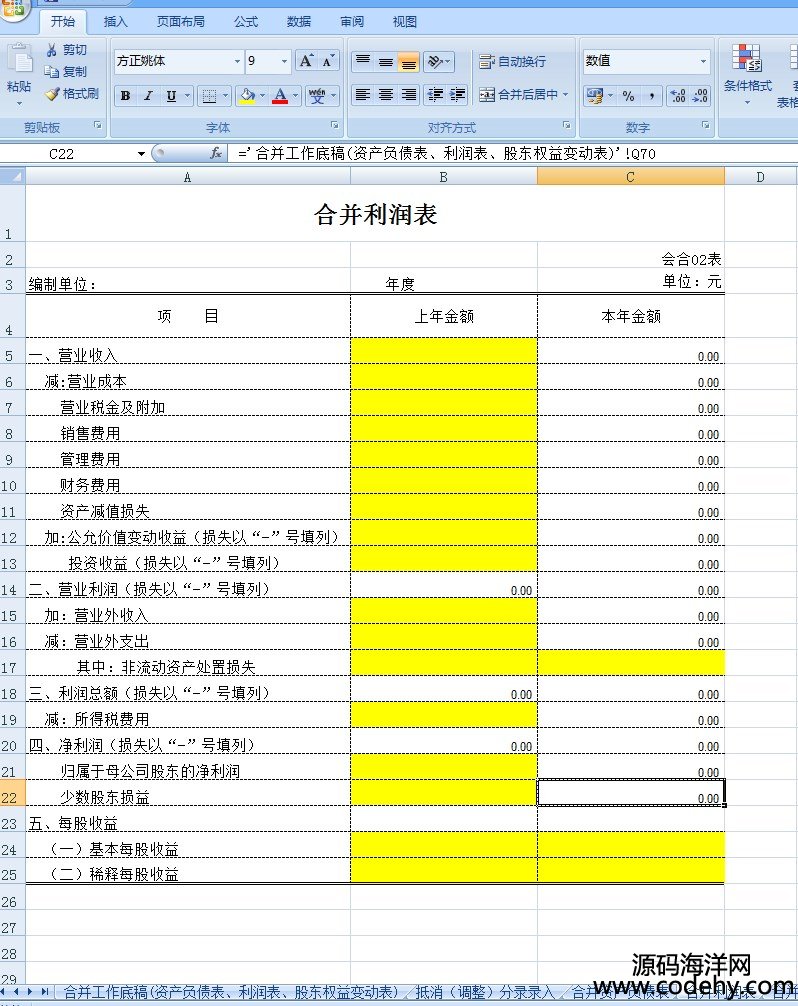The width and height of the screenshot is (798, 1006).
Task: Open the number format dropdown 数值
Action: pyautogui.click(x=703, y=61)
